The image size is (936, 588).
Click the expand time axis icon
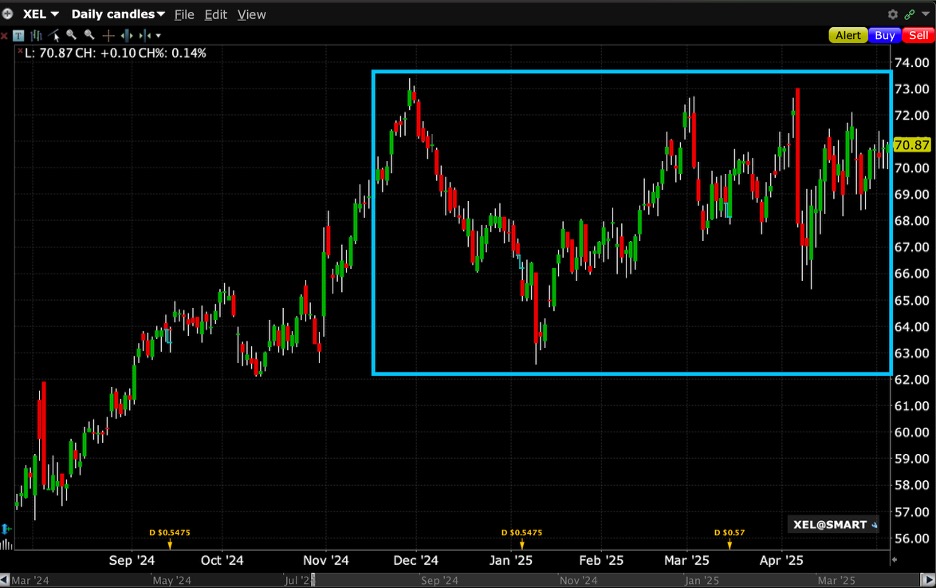(127, 36)
